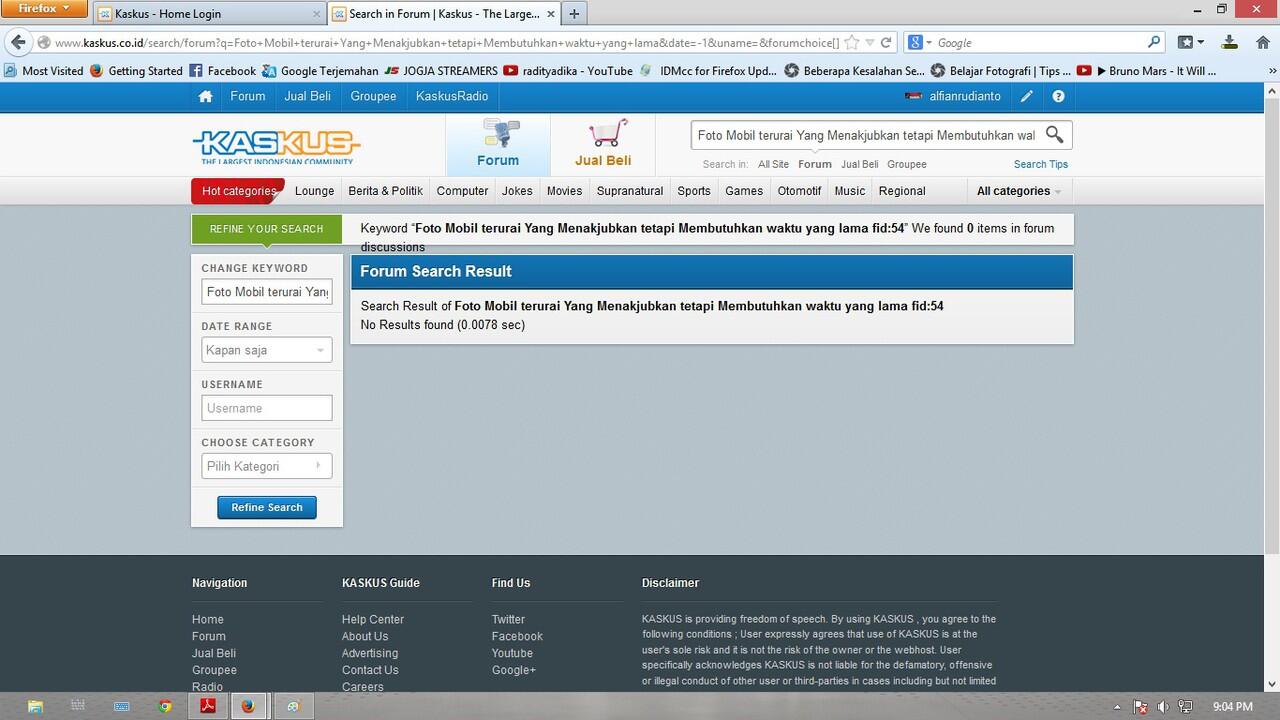Screen dimensions: 1280x720
Task: Open the Lounge category
Action: click(x=315, y=191)
